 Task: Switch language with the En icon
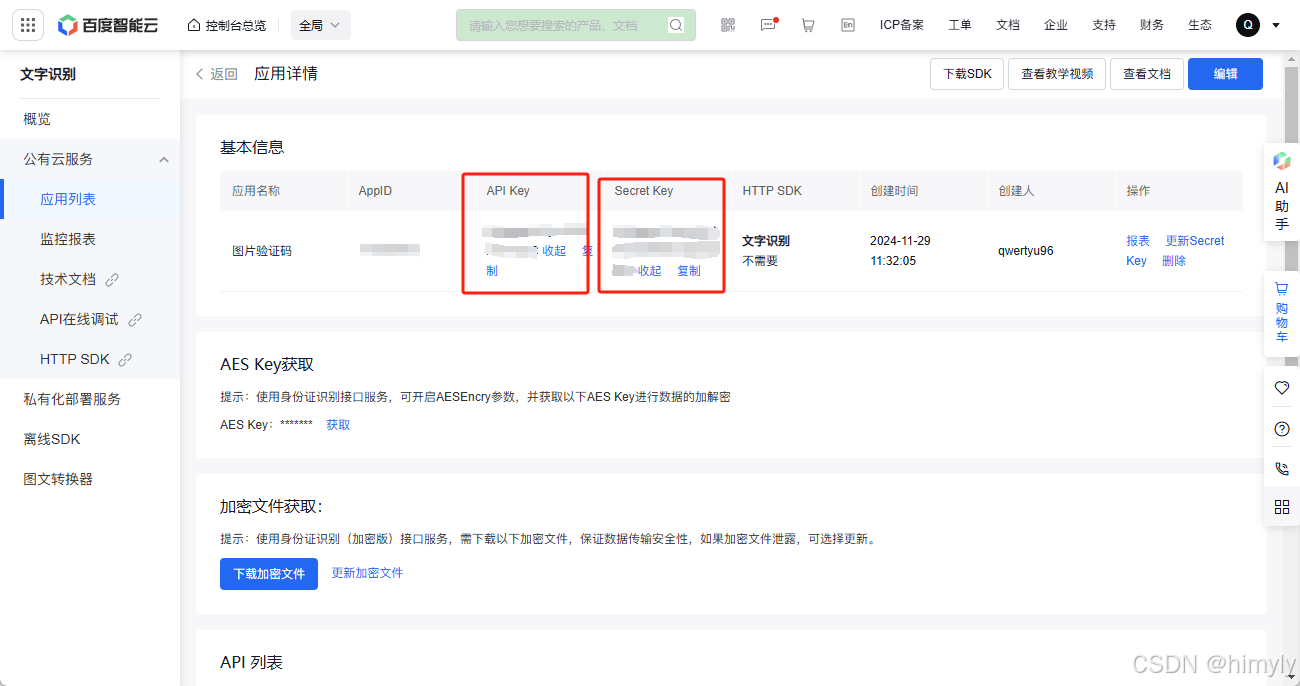(x=848, y=25)
